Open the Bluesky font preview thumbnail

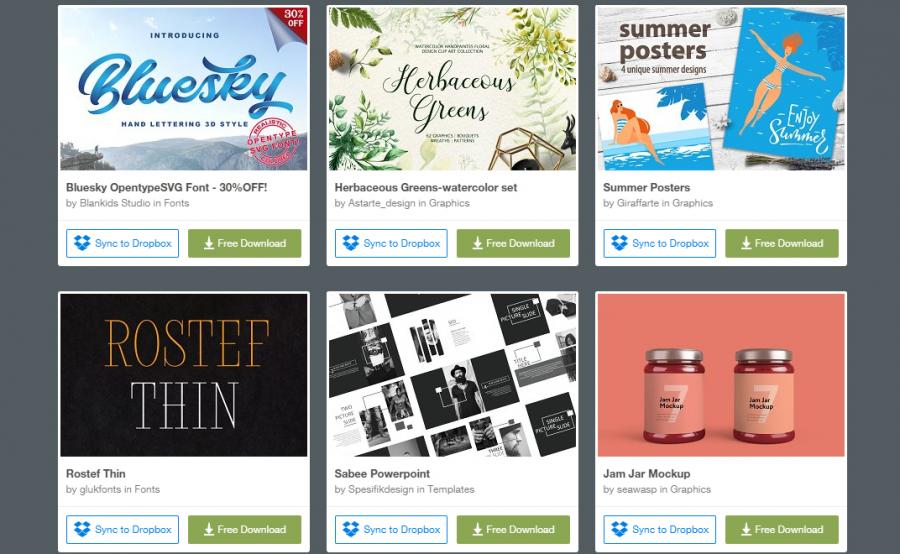click(x=184, y=88)
